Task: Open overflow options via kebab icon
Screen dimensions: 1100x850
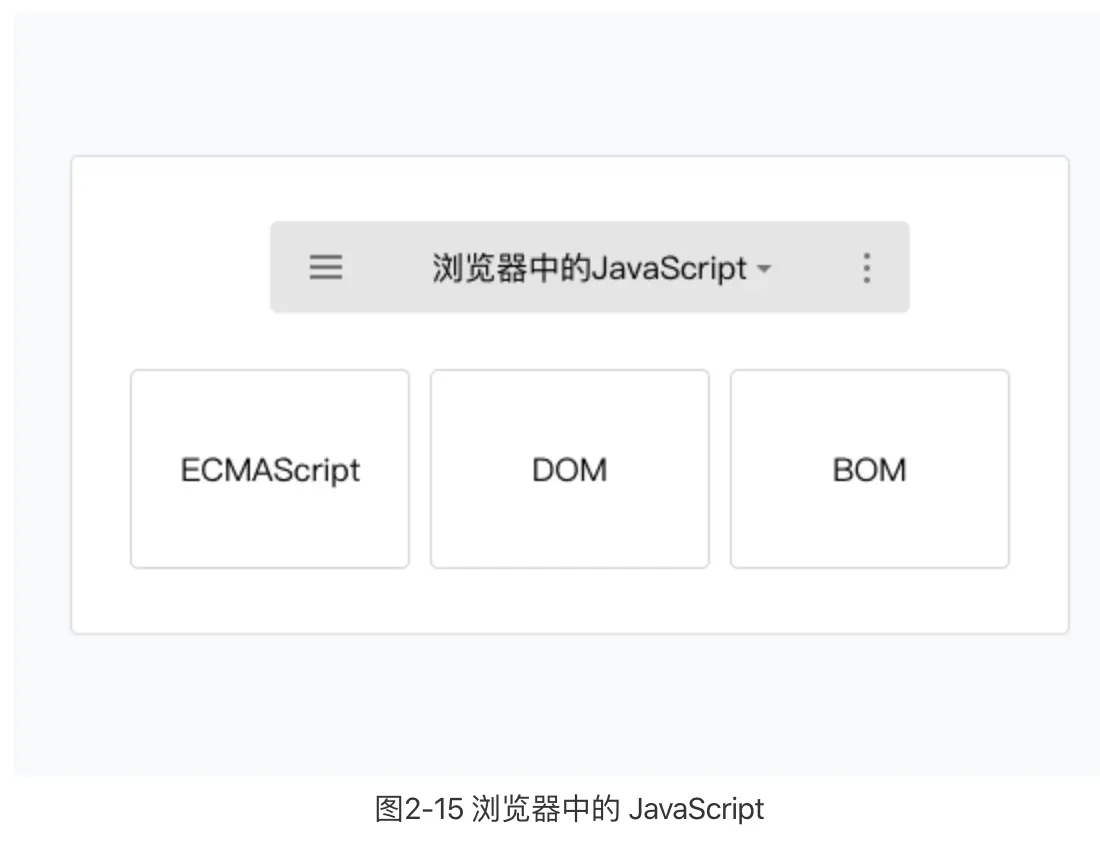Action: click(x=867, y=268)
